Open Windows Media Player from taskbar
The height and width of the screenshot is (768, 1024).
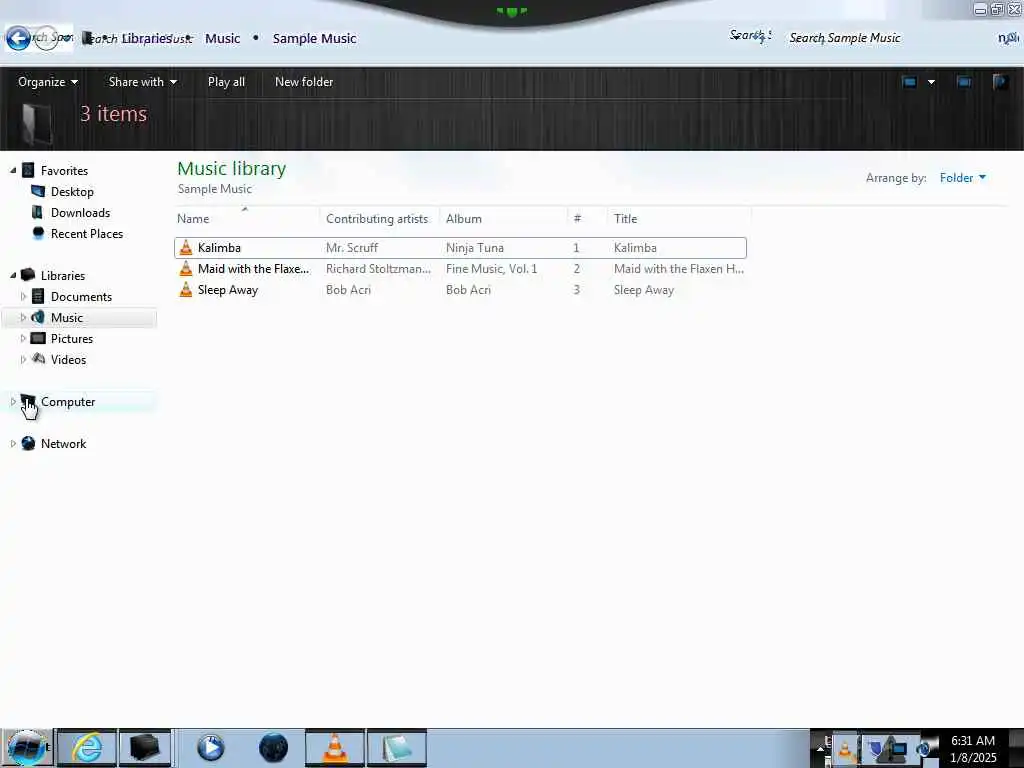point(210,748)
